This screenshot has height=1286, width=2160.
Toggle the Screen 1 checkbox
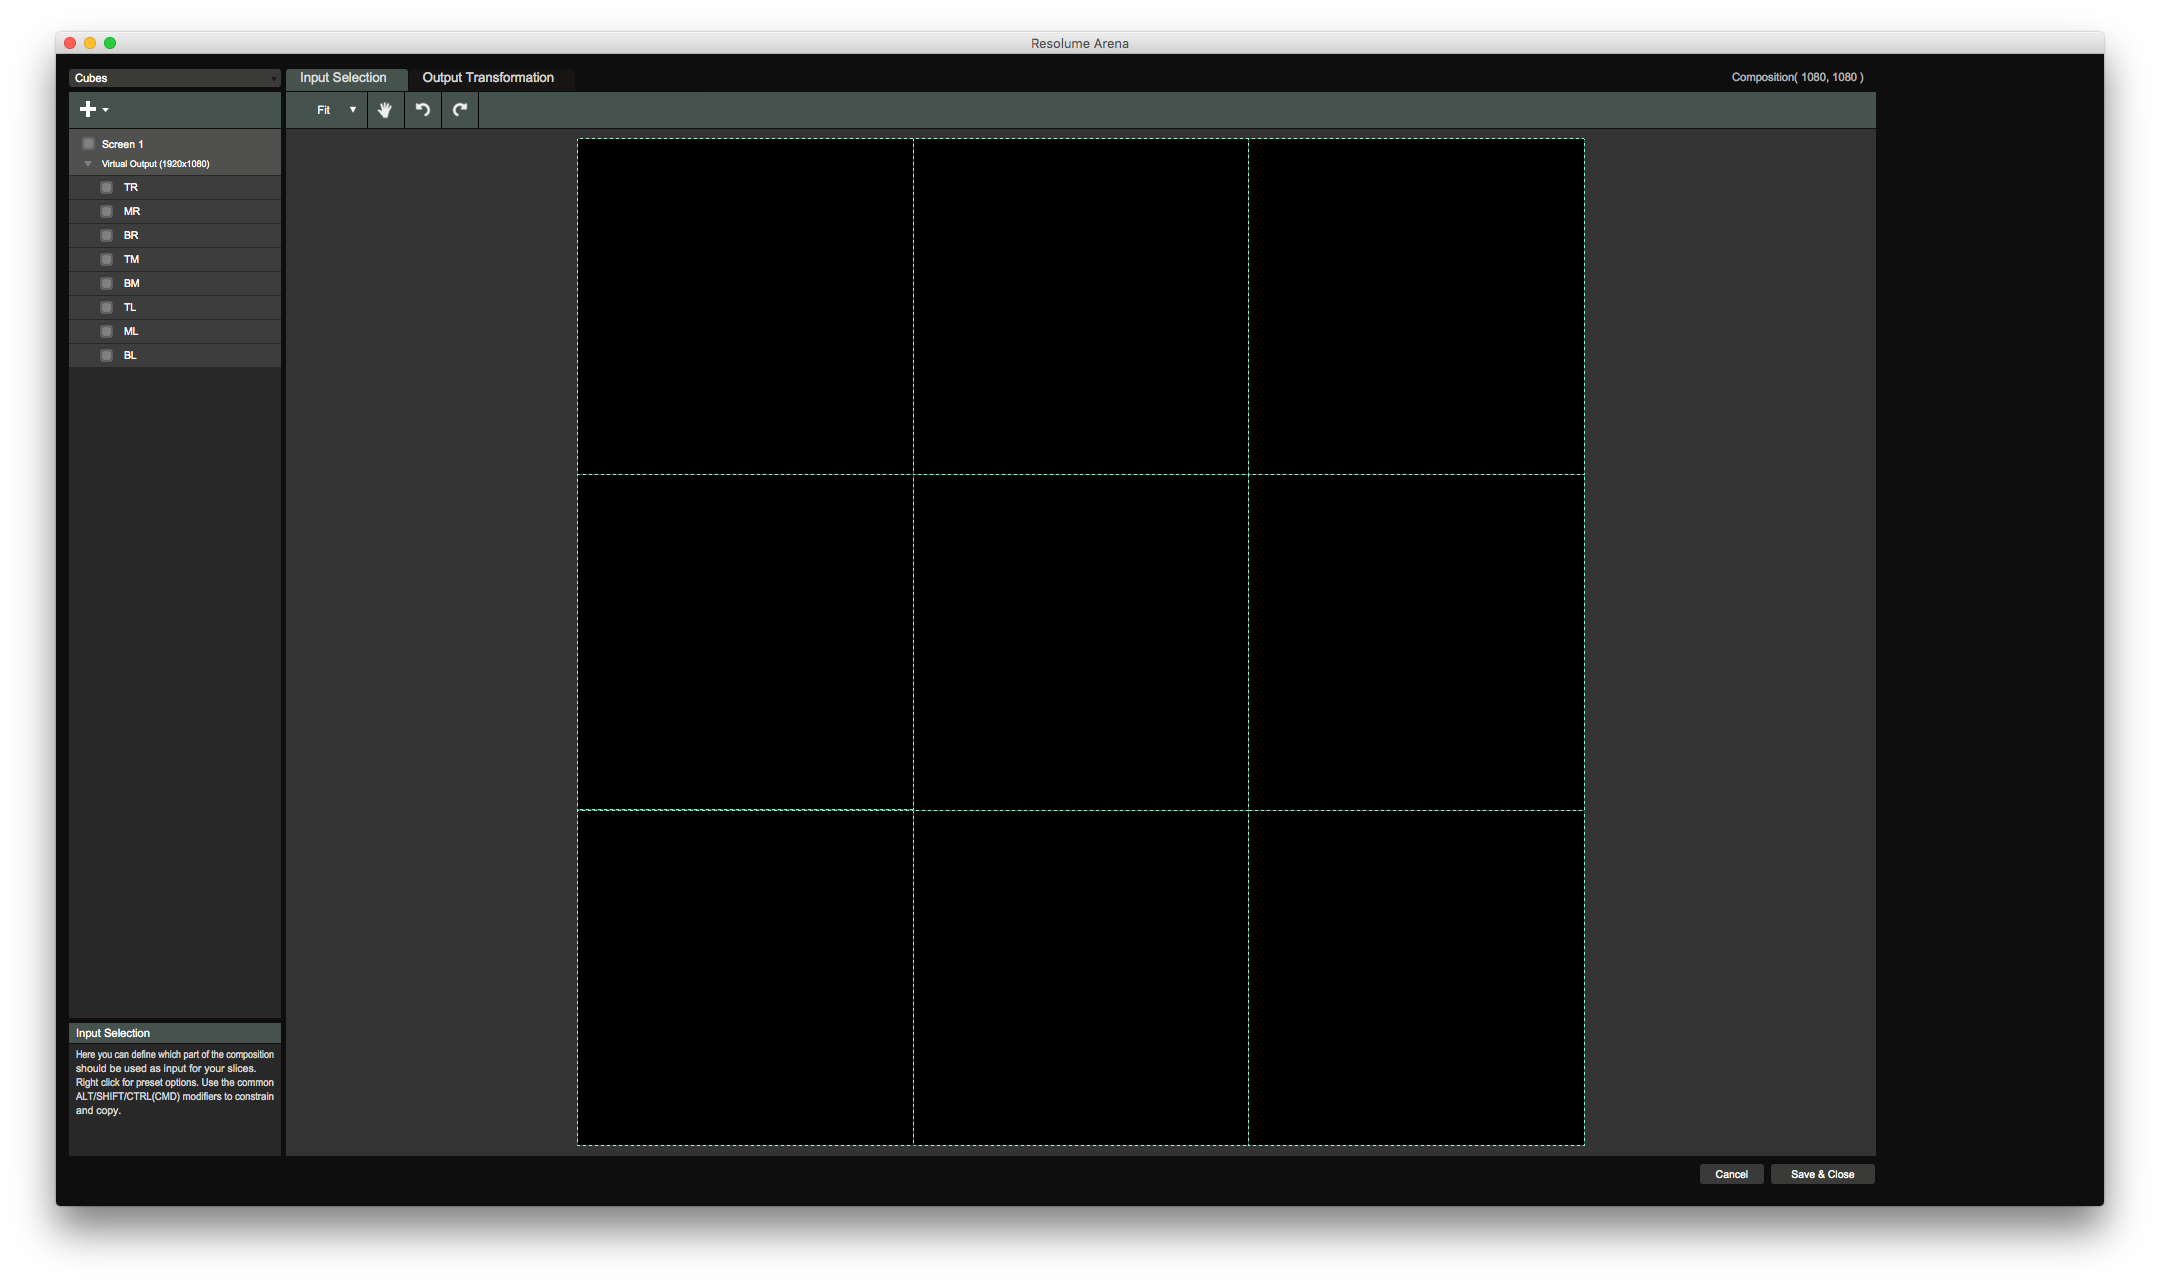(89, 144)
